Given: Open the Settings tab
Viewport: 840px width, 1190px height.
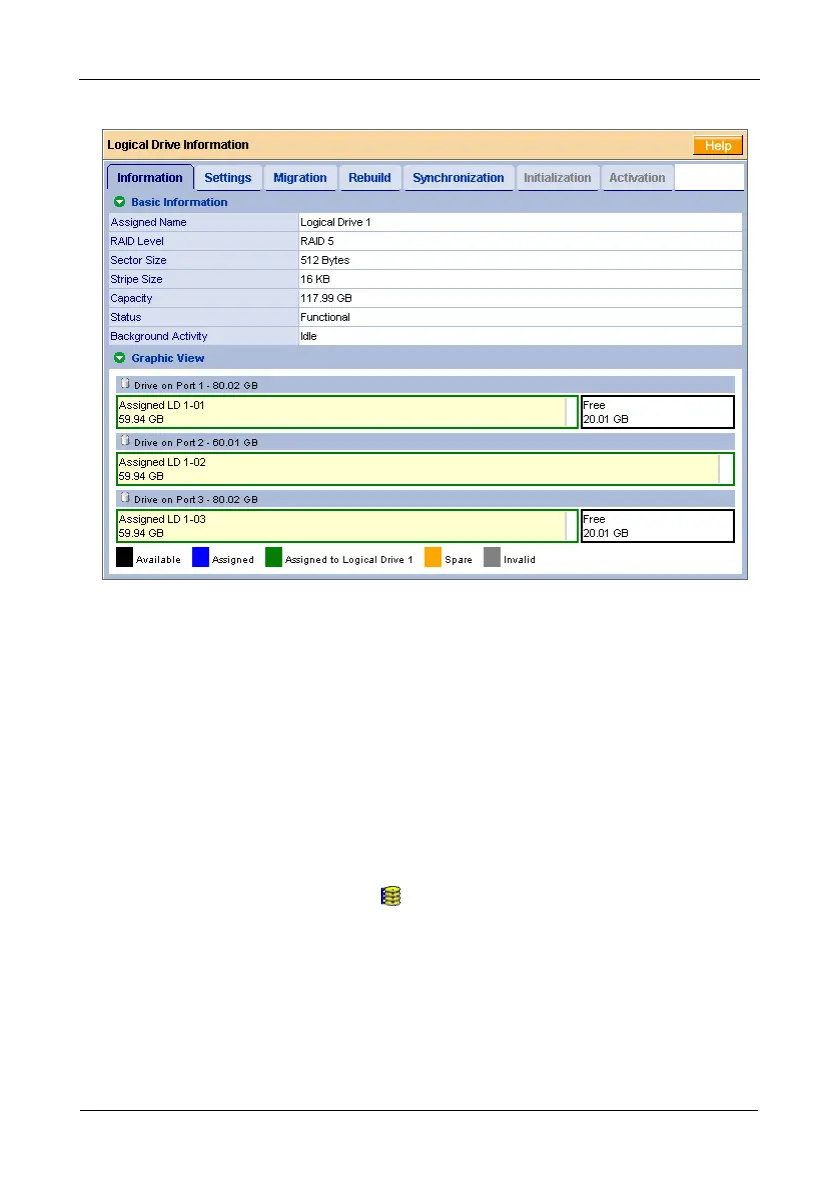Looking at the screenshot, I should click(x=228, y=178).
